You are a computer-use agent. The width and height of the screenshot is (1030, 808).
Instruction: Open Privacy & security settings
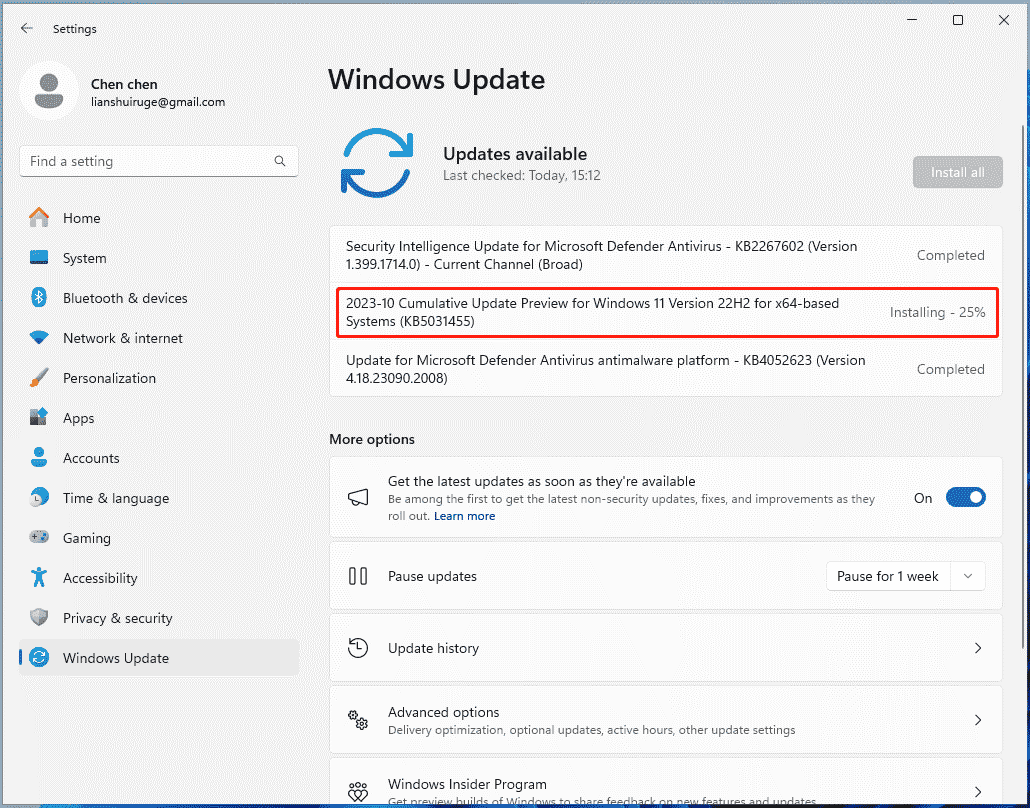pyautogui.click(x=159, y=618)
